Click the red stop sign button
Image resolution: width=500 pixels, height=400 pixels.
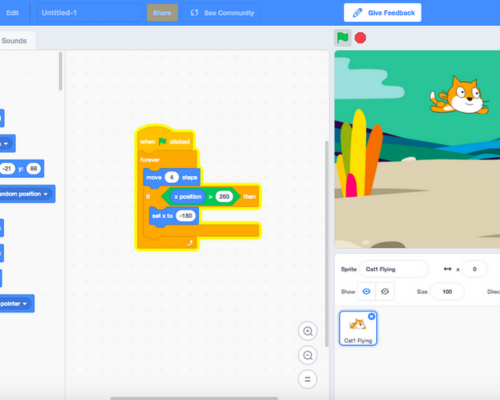click(x=360, y=38)
